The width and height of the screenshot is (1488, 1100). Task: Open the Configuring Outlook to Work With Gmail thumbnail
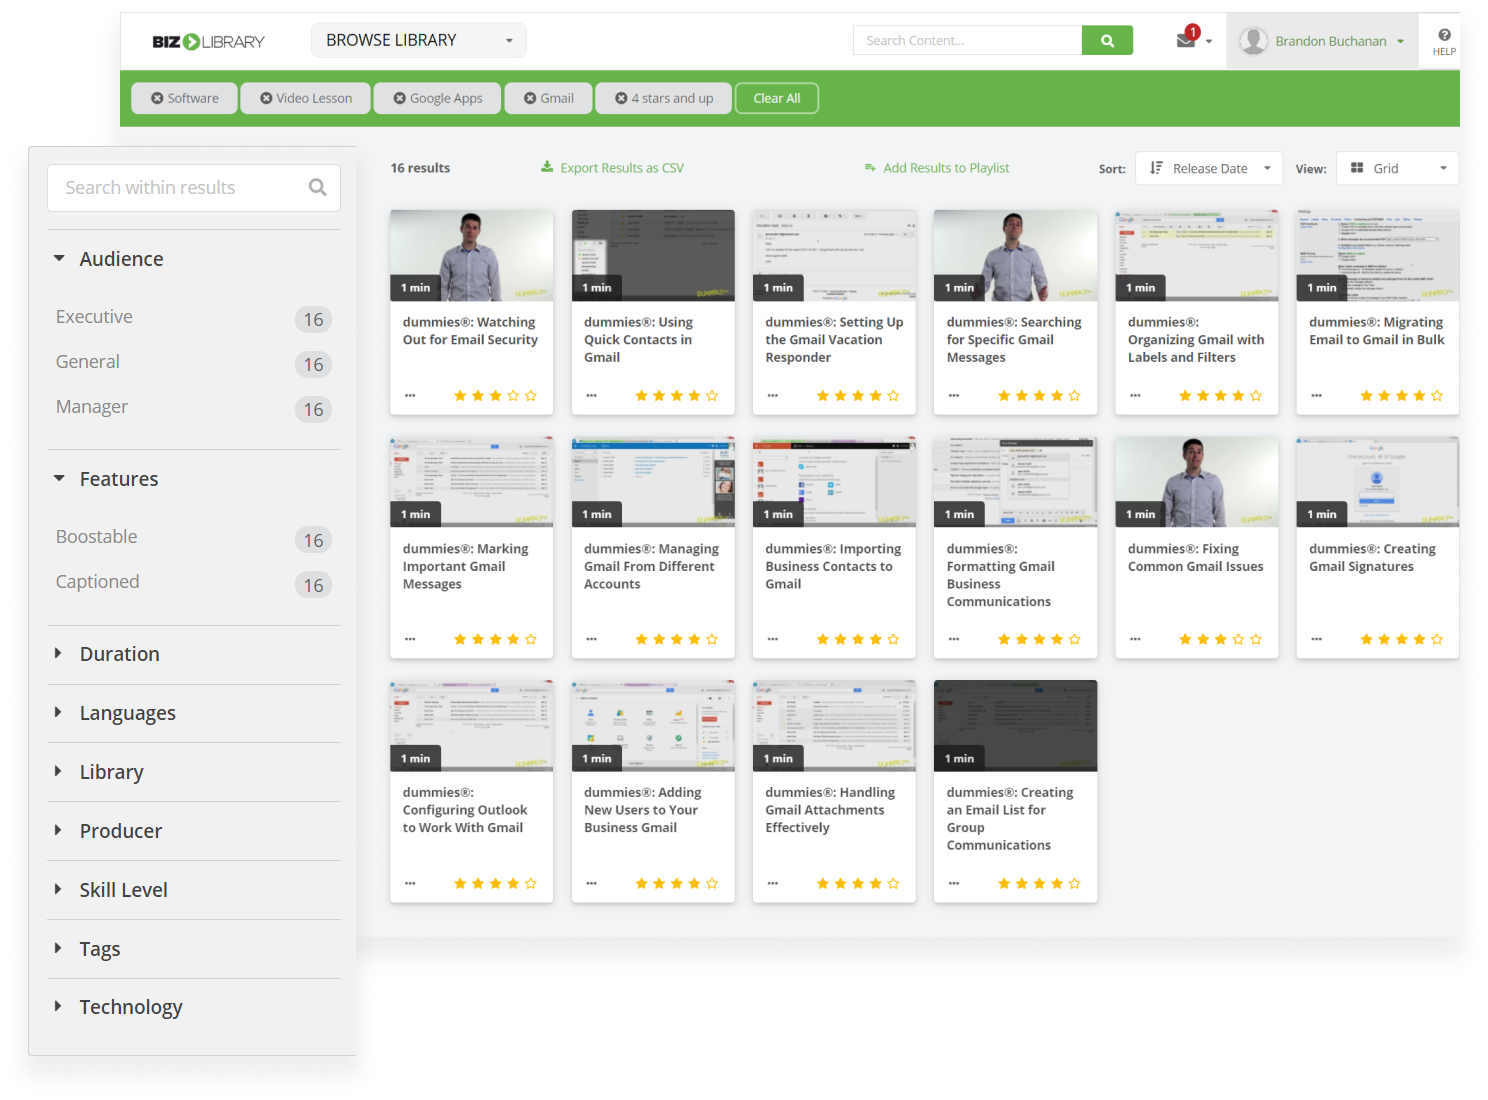click(x=471, y=726)
